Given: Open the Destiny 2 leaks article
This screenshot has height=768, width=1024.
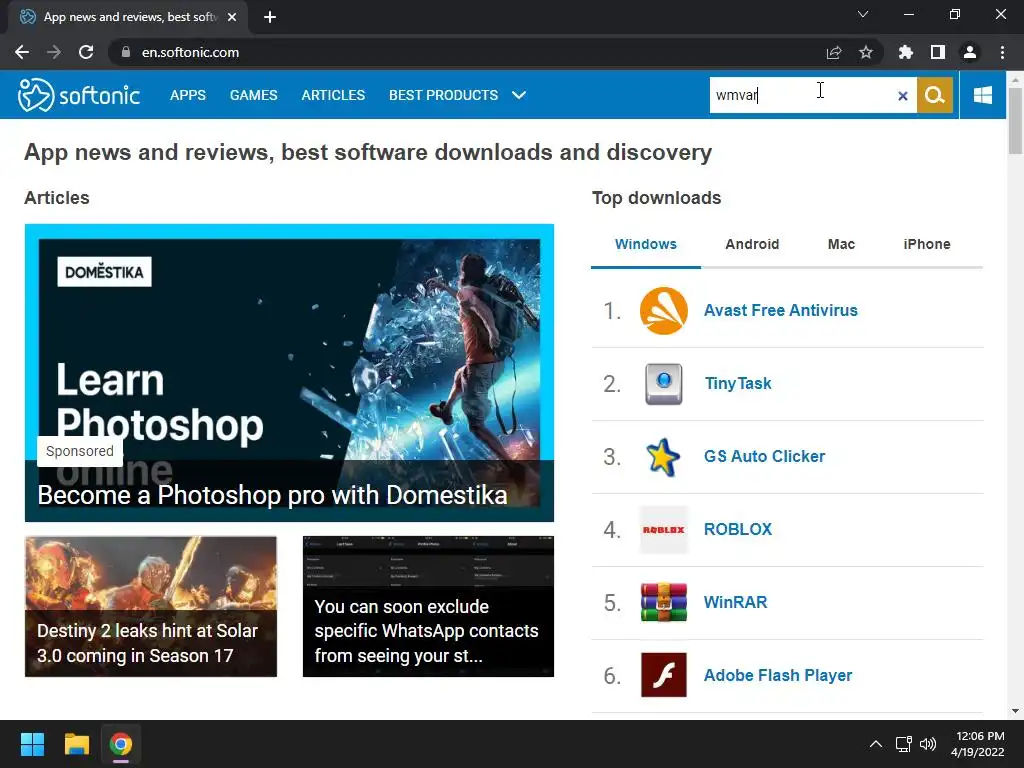Looking at the screenshot, I should point(151,607).
